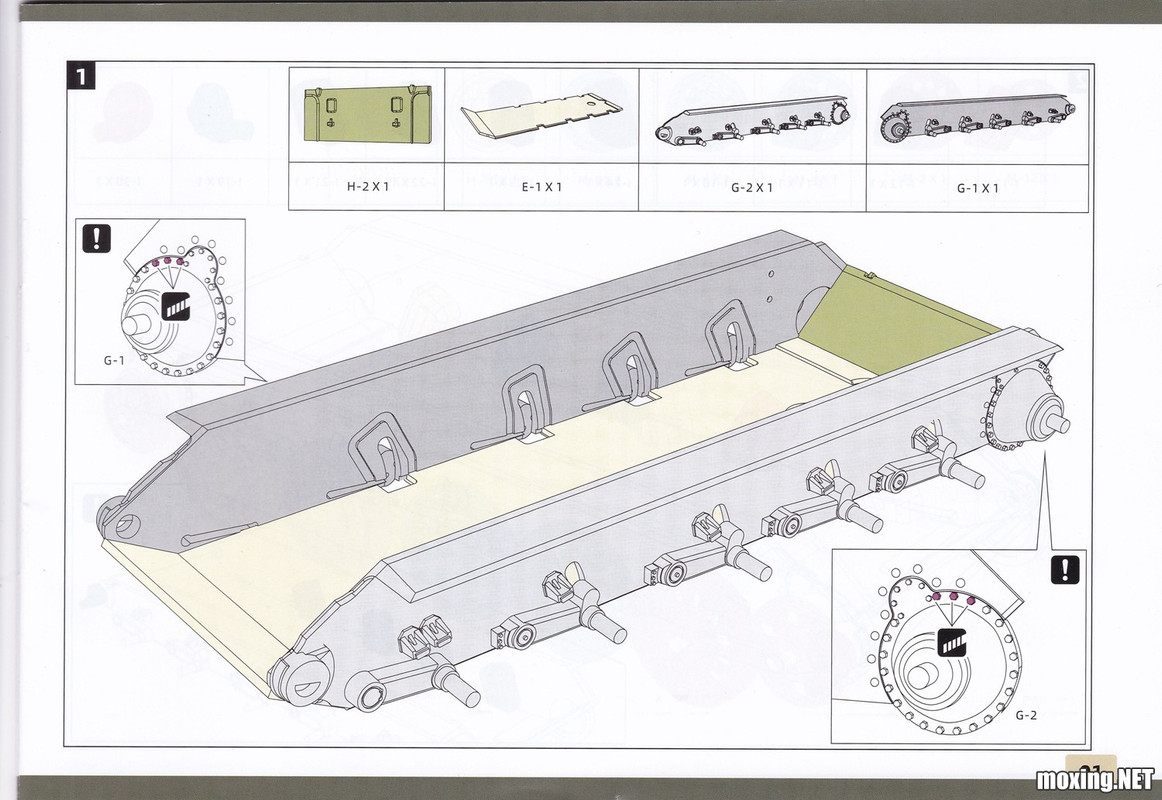Viewport: 1162px width, 800px height.
Task: Select the G-2 hull side thumbnail
Action: pos(753,121)
